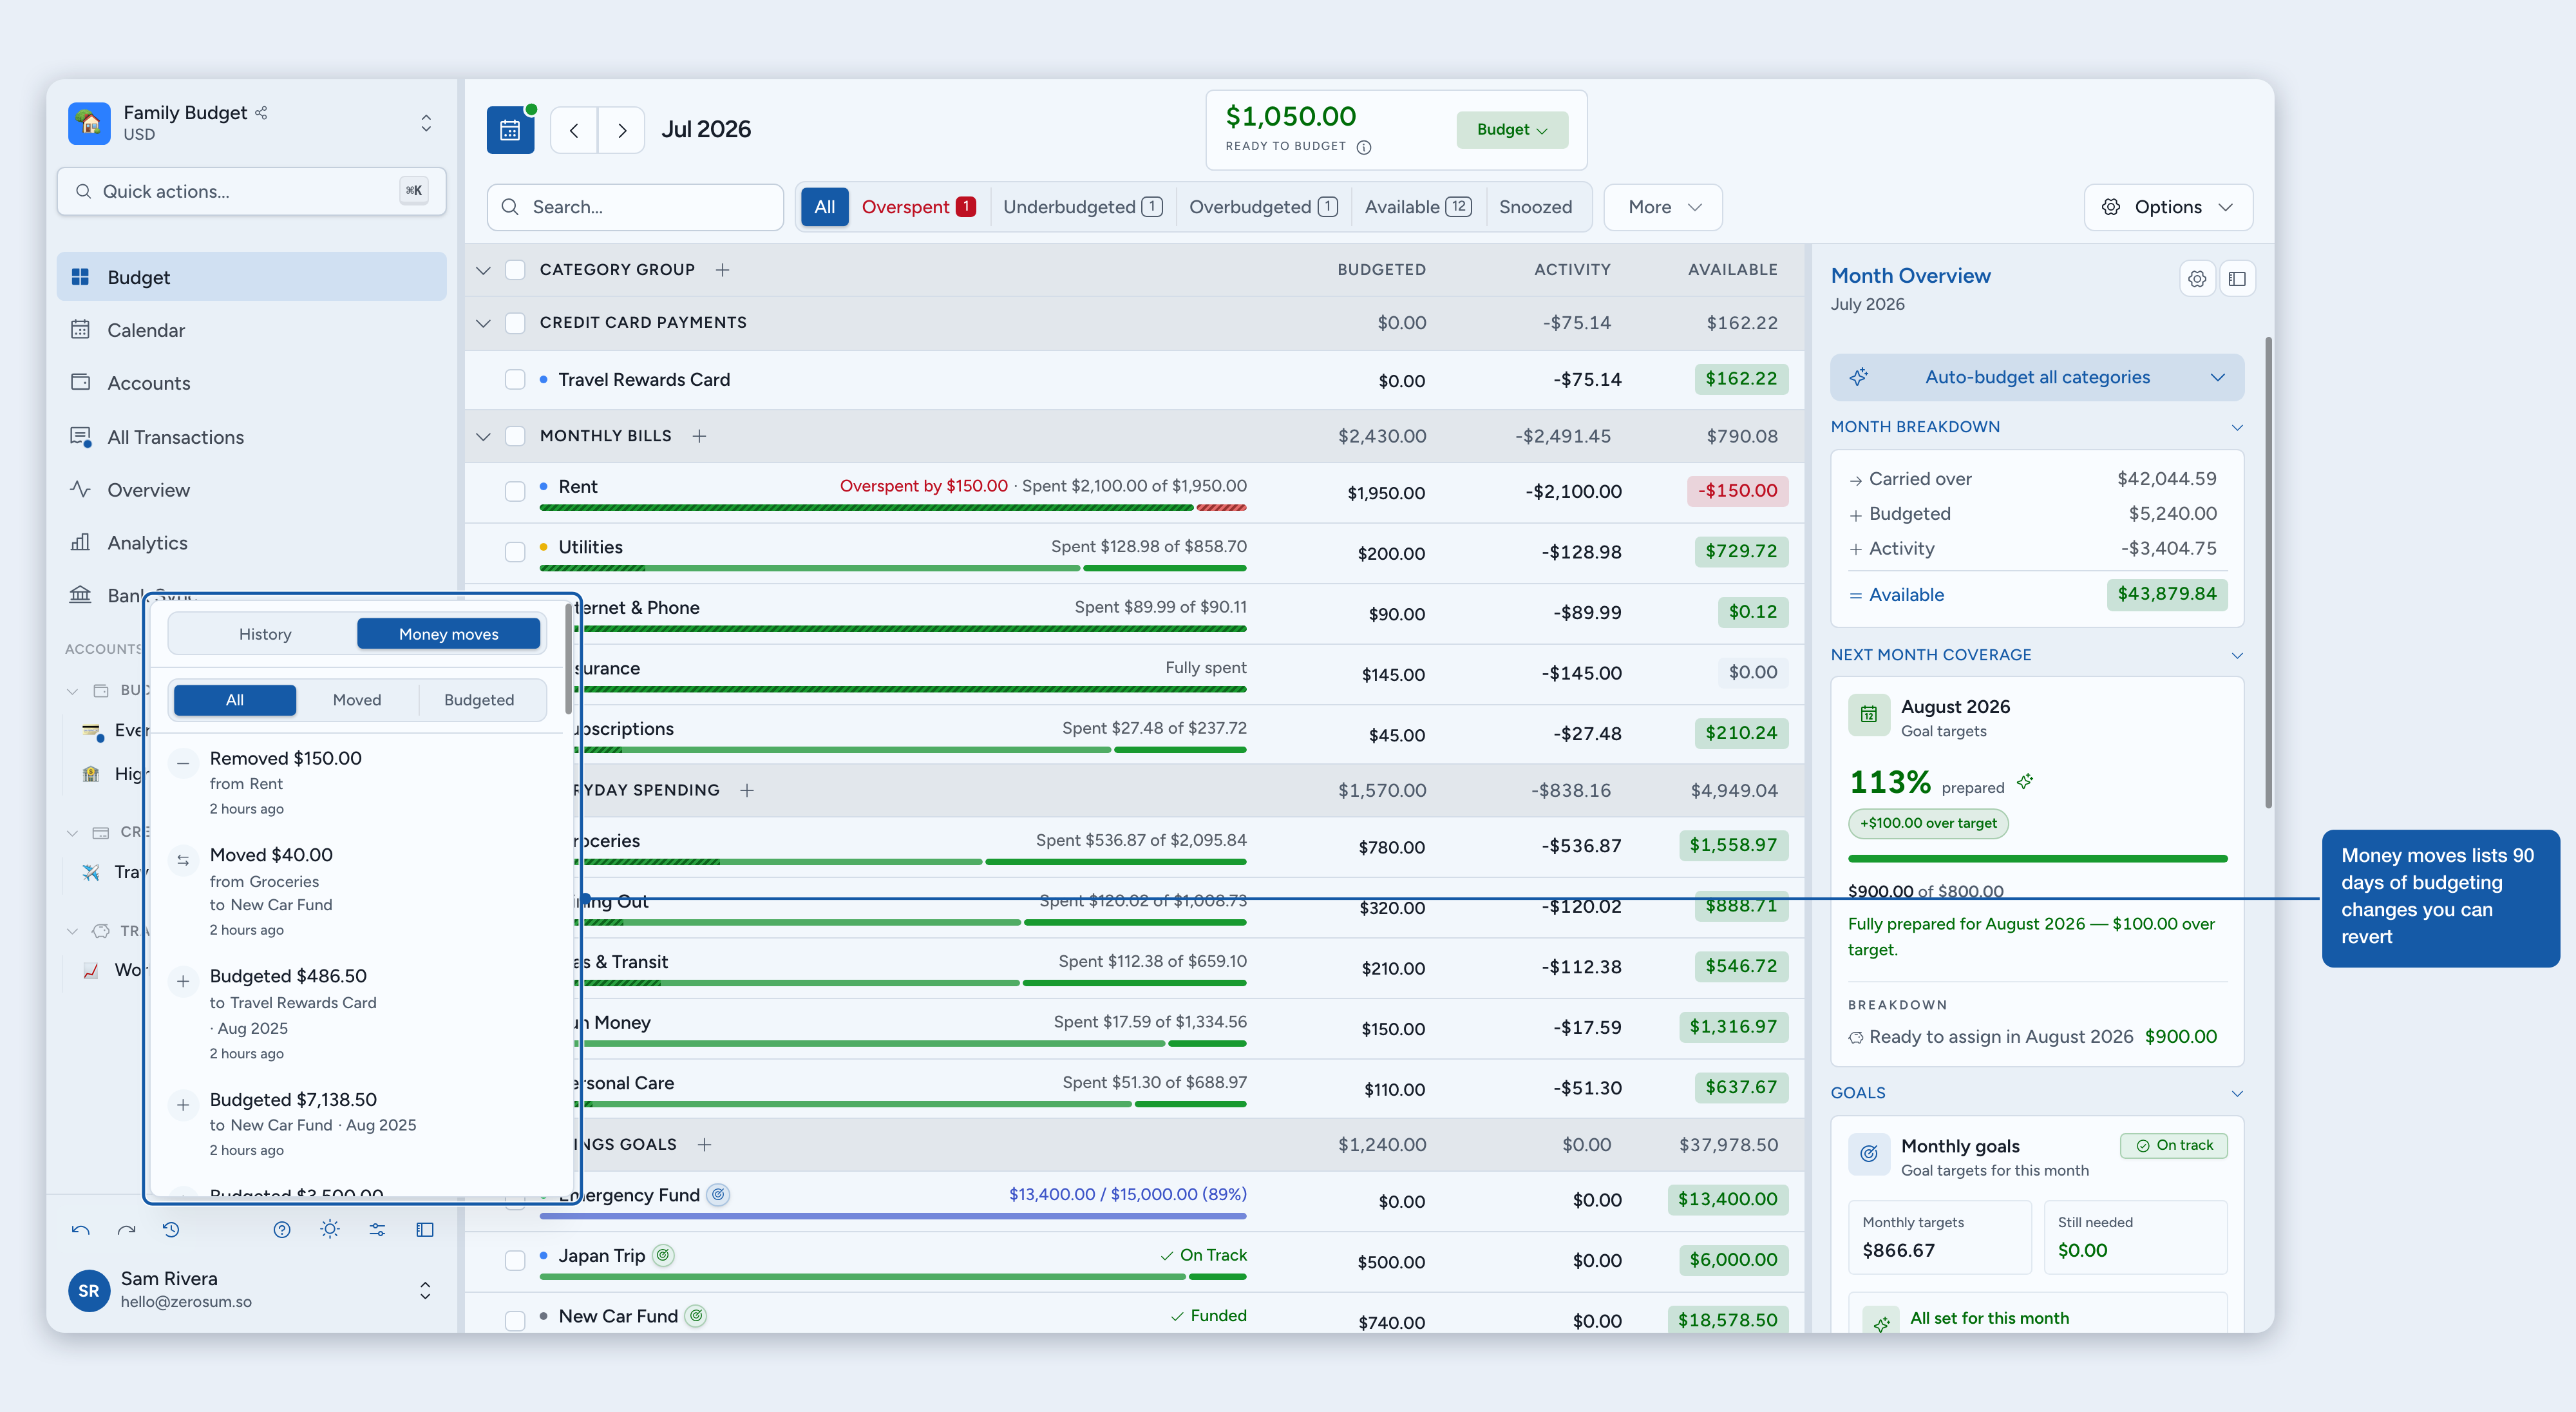Viewport: 2576px width, 1412px height.
Task: Collapse the Goals section chevron
Action: coord(2237,1093)
